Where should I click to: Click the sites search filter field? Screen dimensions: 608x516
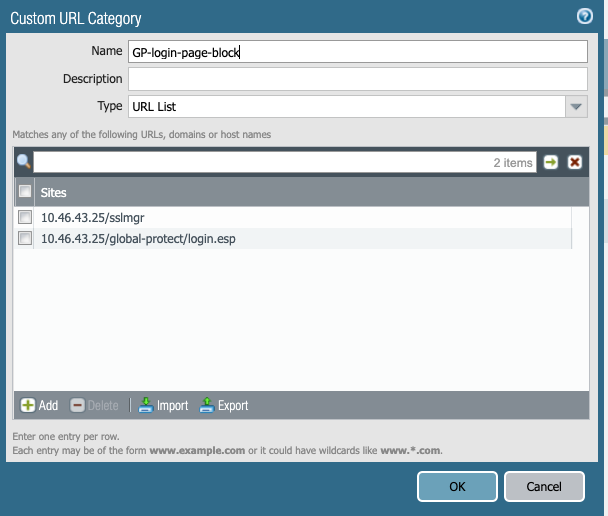[x=285, y=162]
